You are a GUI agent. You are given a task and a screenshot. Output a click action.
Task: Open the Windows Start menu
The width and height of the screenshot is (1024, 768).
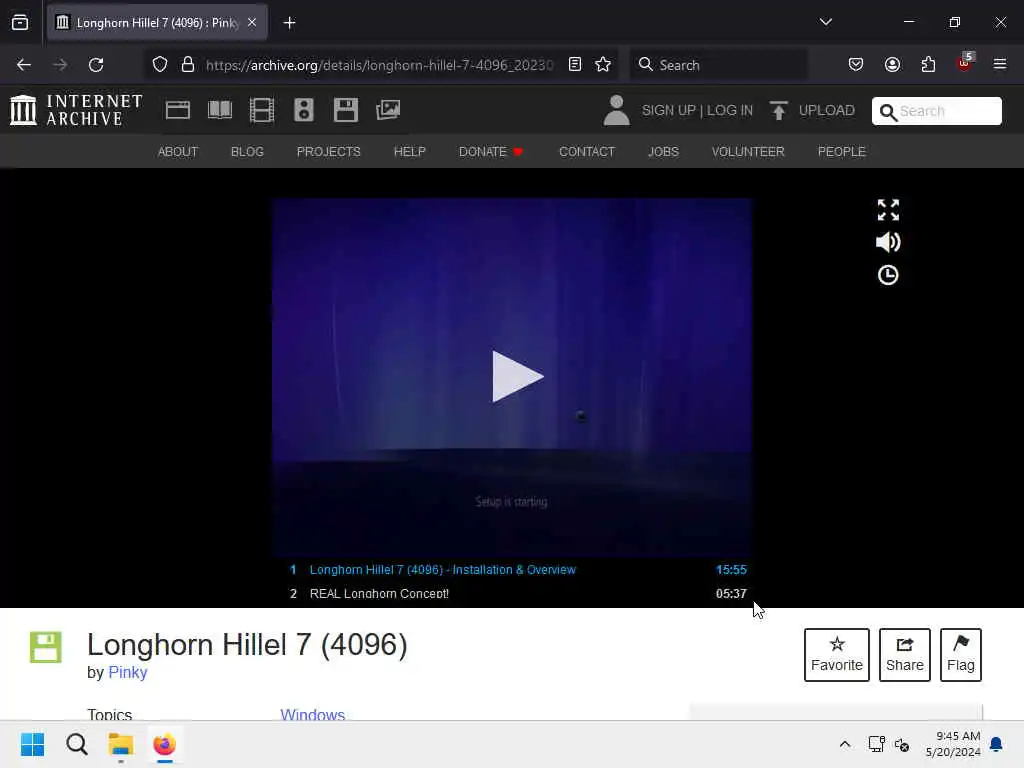33,744
